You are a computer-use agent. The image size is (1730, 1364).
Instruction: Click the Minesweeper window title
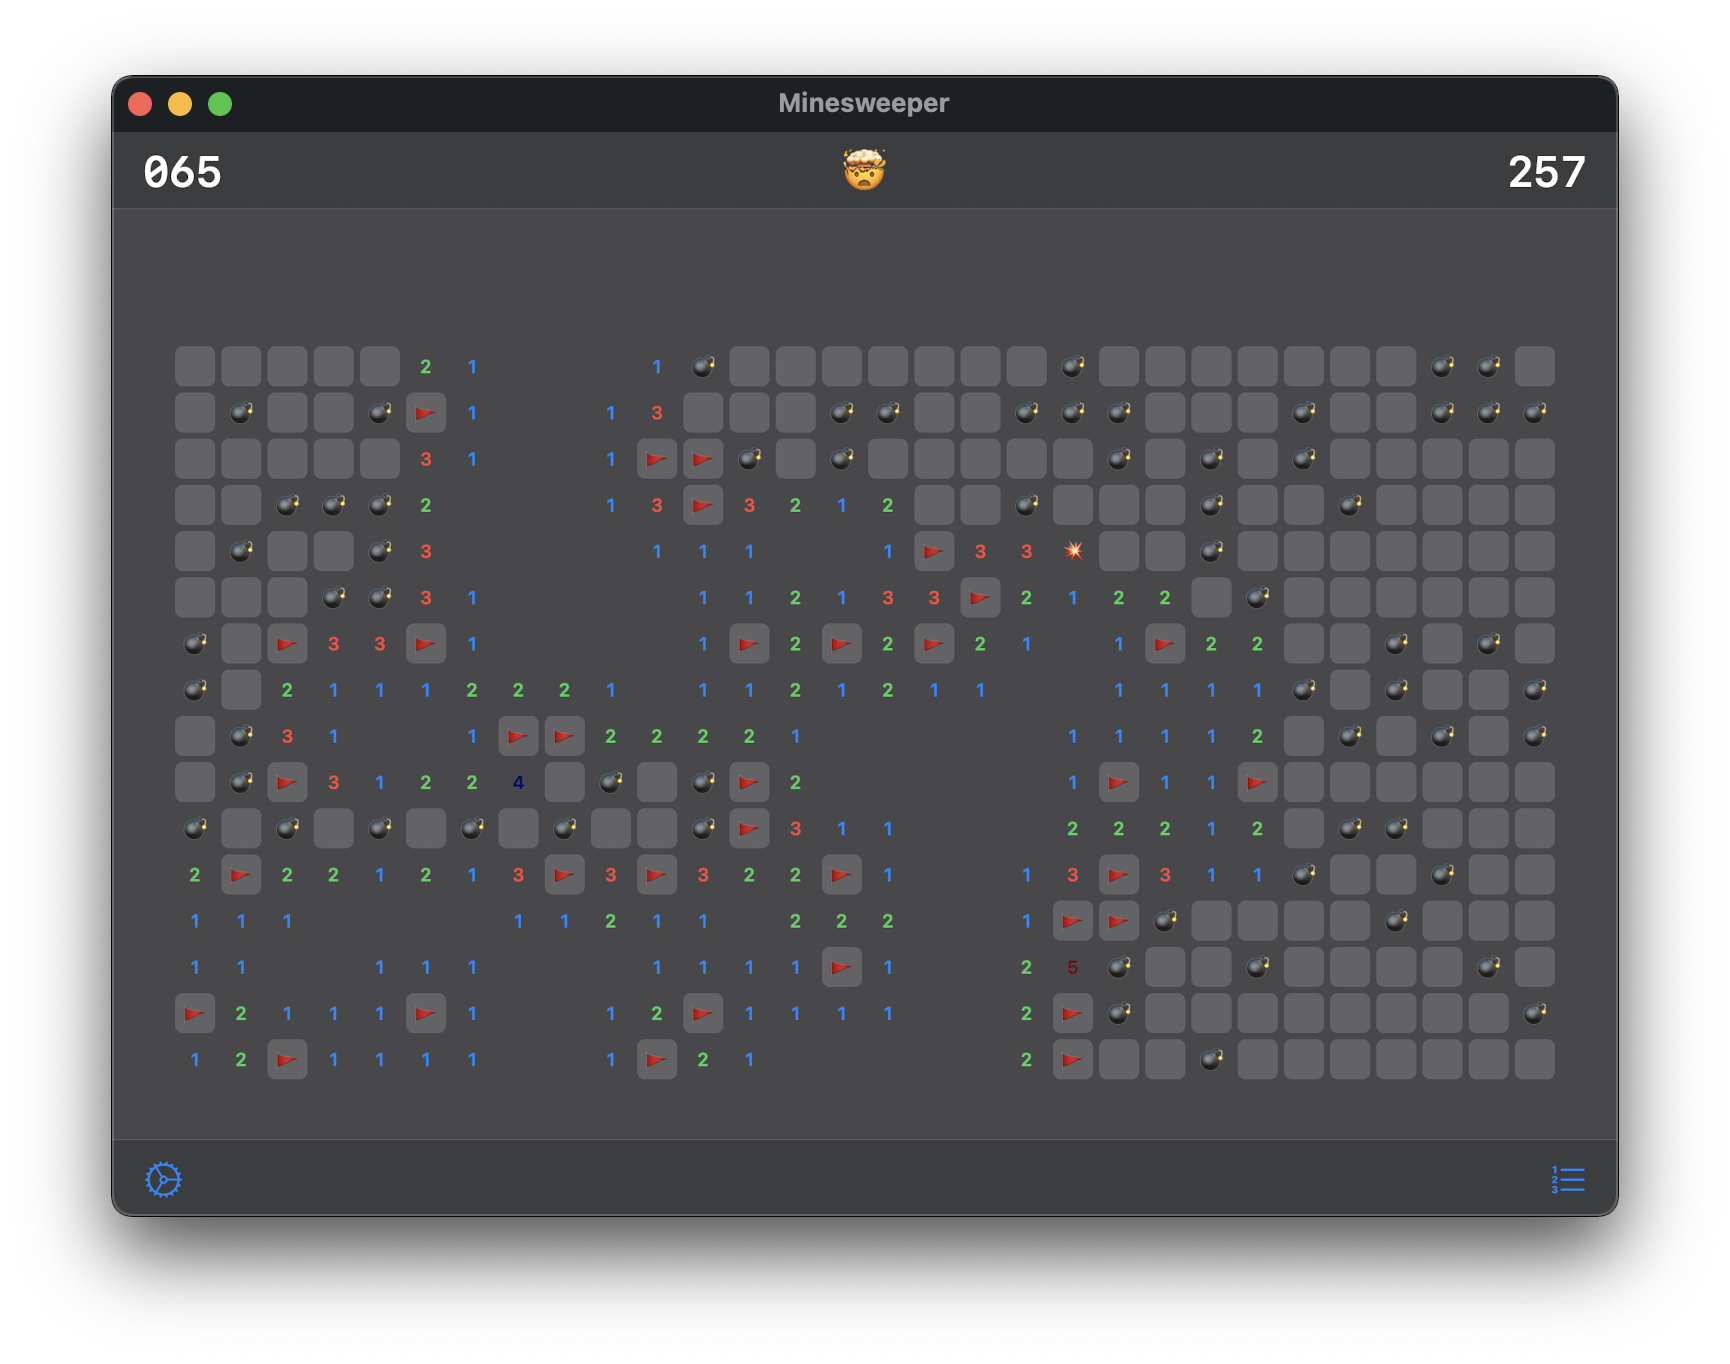pyautogui.click(x=864, y=103)
